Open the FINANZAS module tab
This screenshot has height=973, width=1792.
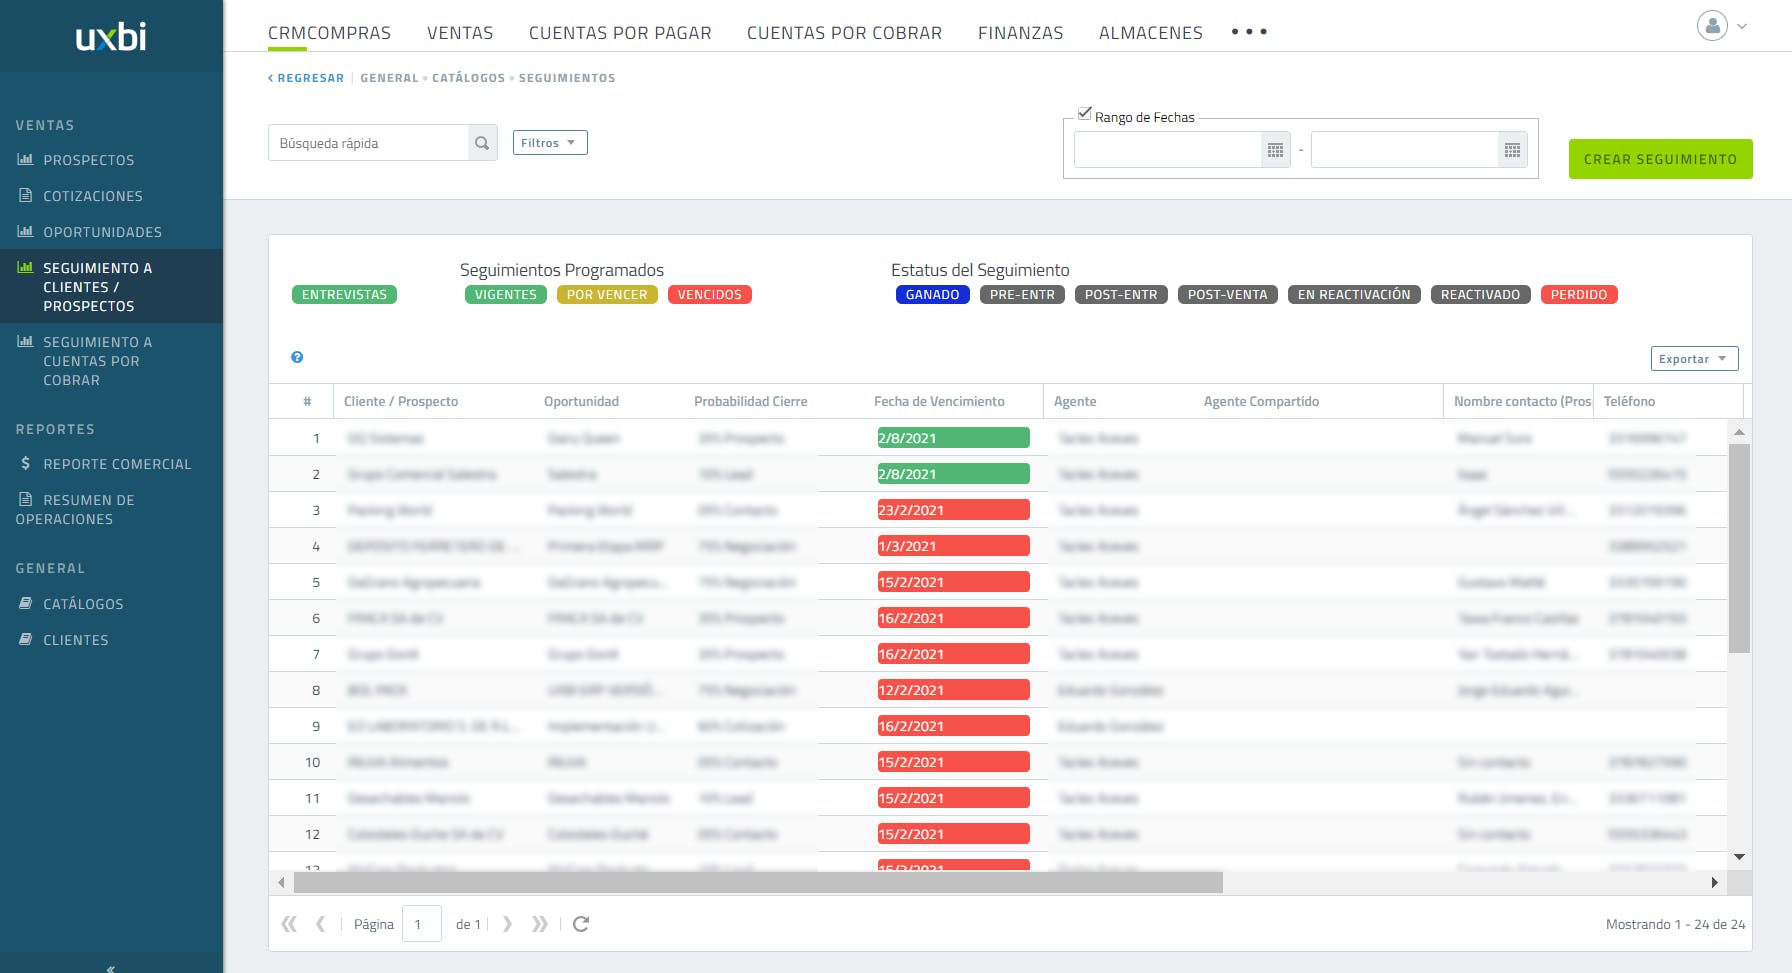pyautogui.click(x=1020, y=33)
